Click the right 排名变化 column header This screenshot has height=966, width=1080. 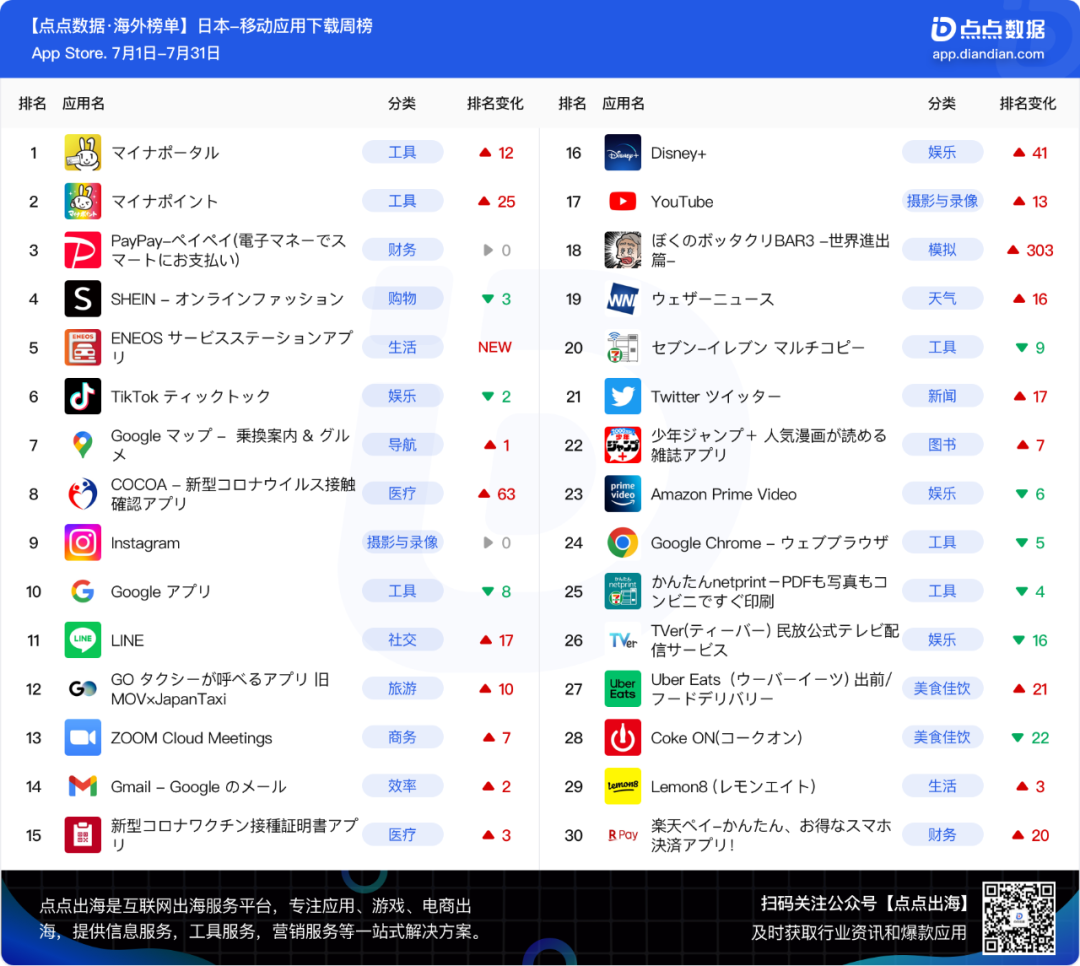(1028, 103)
